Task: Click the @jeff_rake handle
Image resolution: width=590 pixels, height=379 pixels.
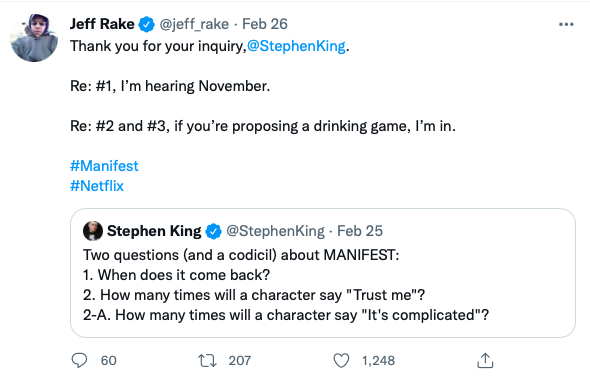Action: pos(194,24)
